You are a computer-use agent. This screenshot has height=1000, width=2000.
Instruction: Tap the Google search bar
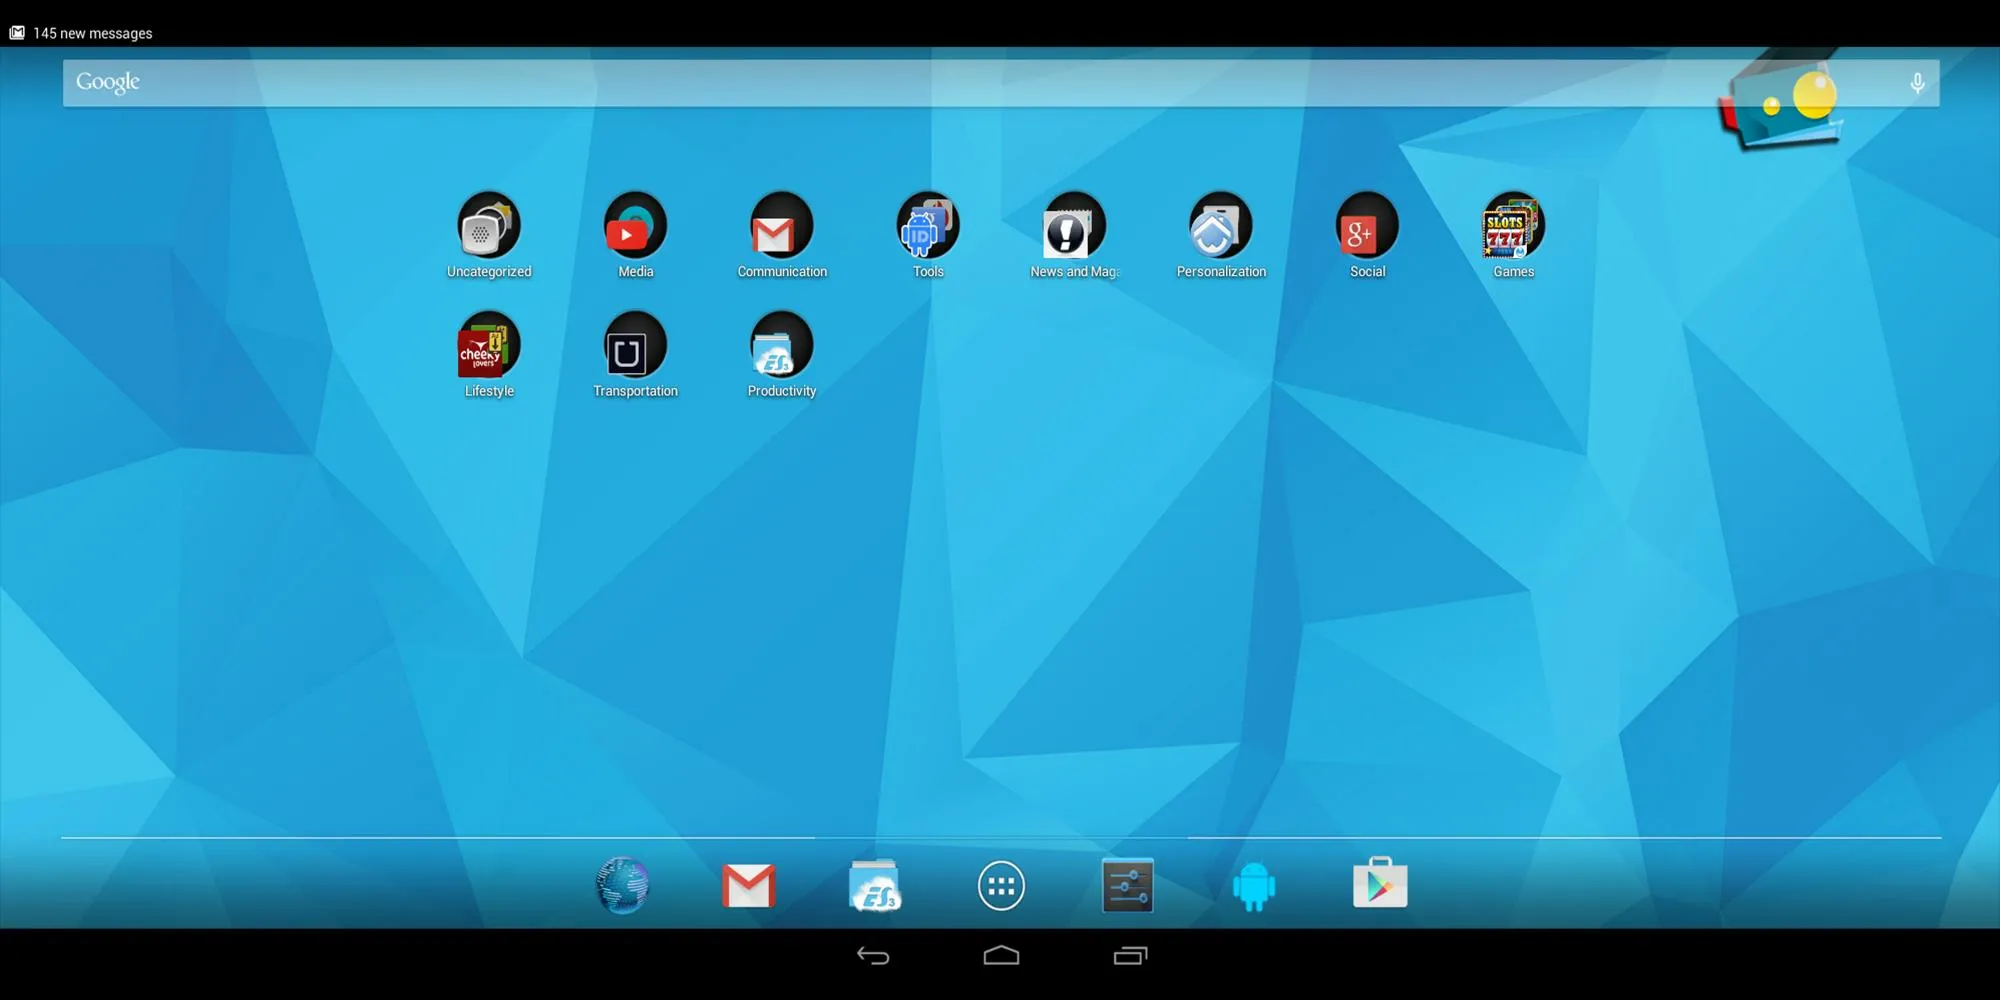click(900, 83)
